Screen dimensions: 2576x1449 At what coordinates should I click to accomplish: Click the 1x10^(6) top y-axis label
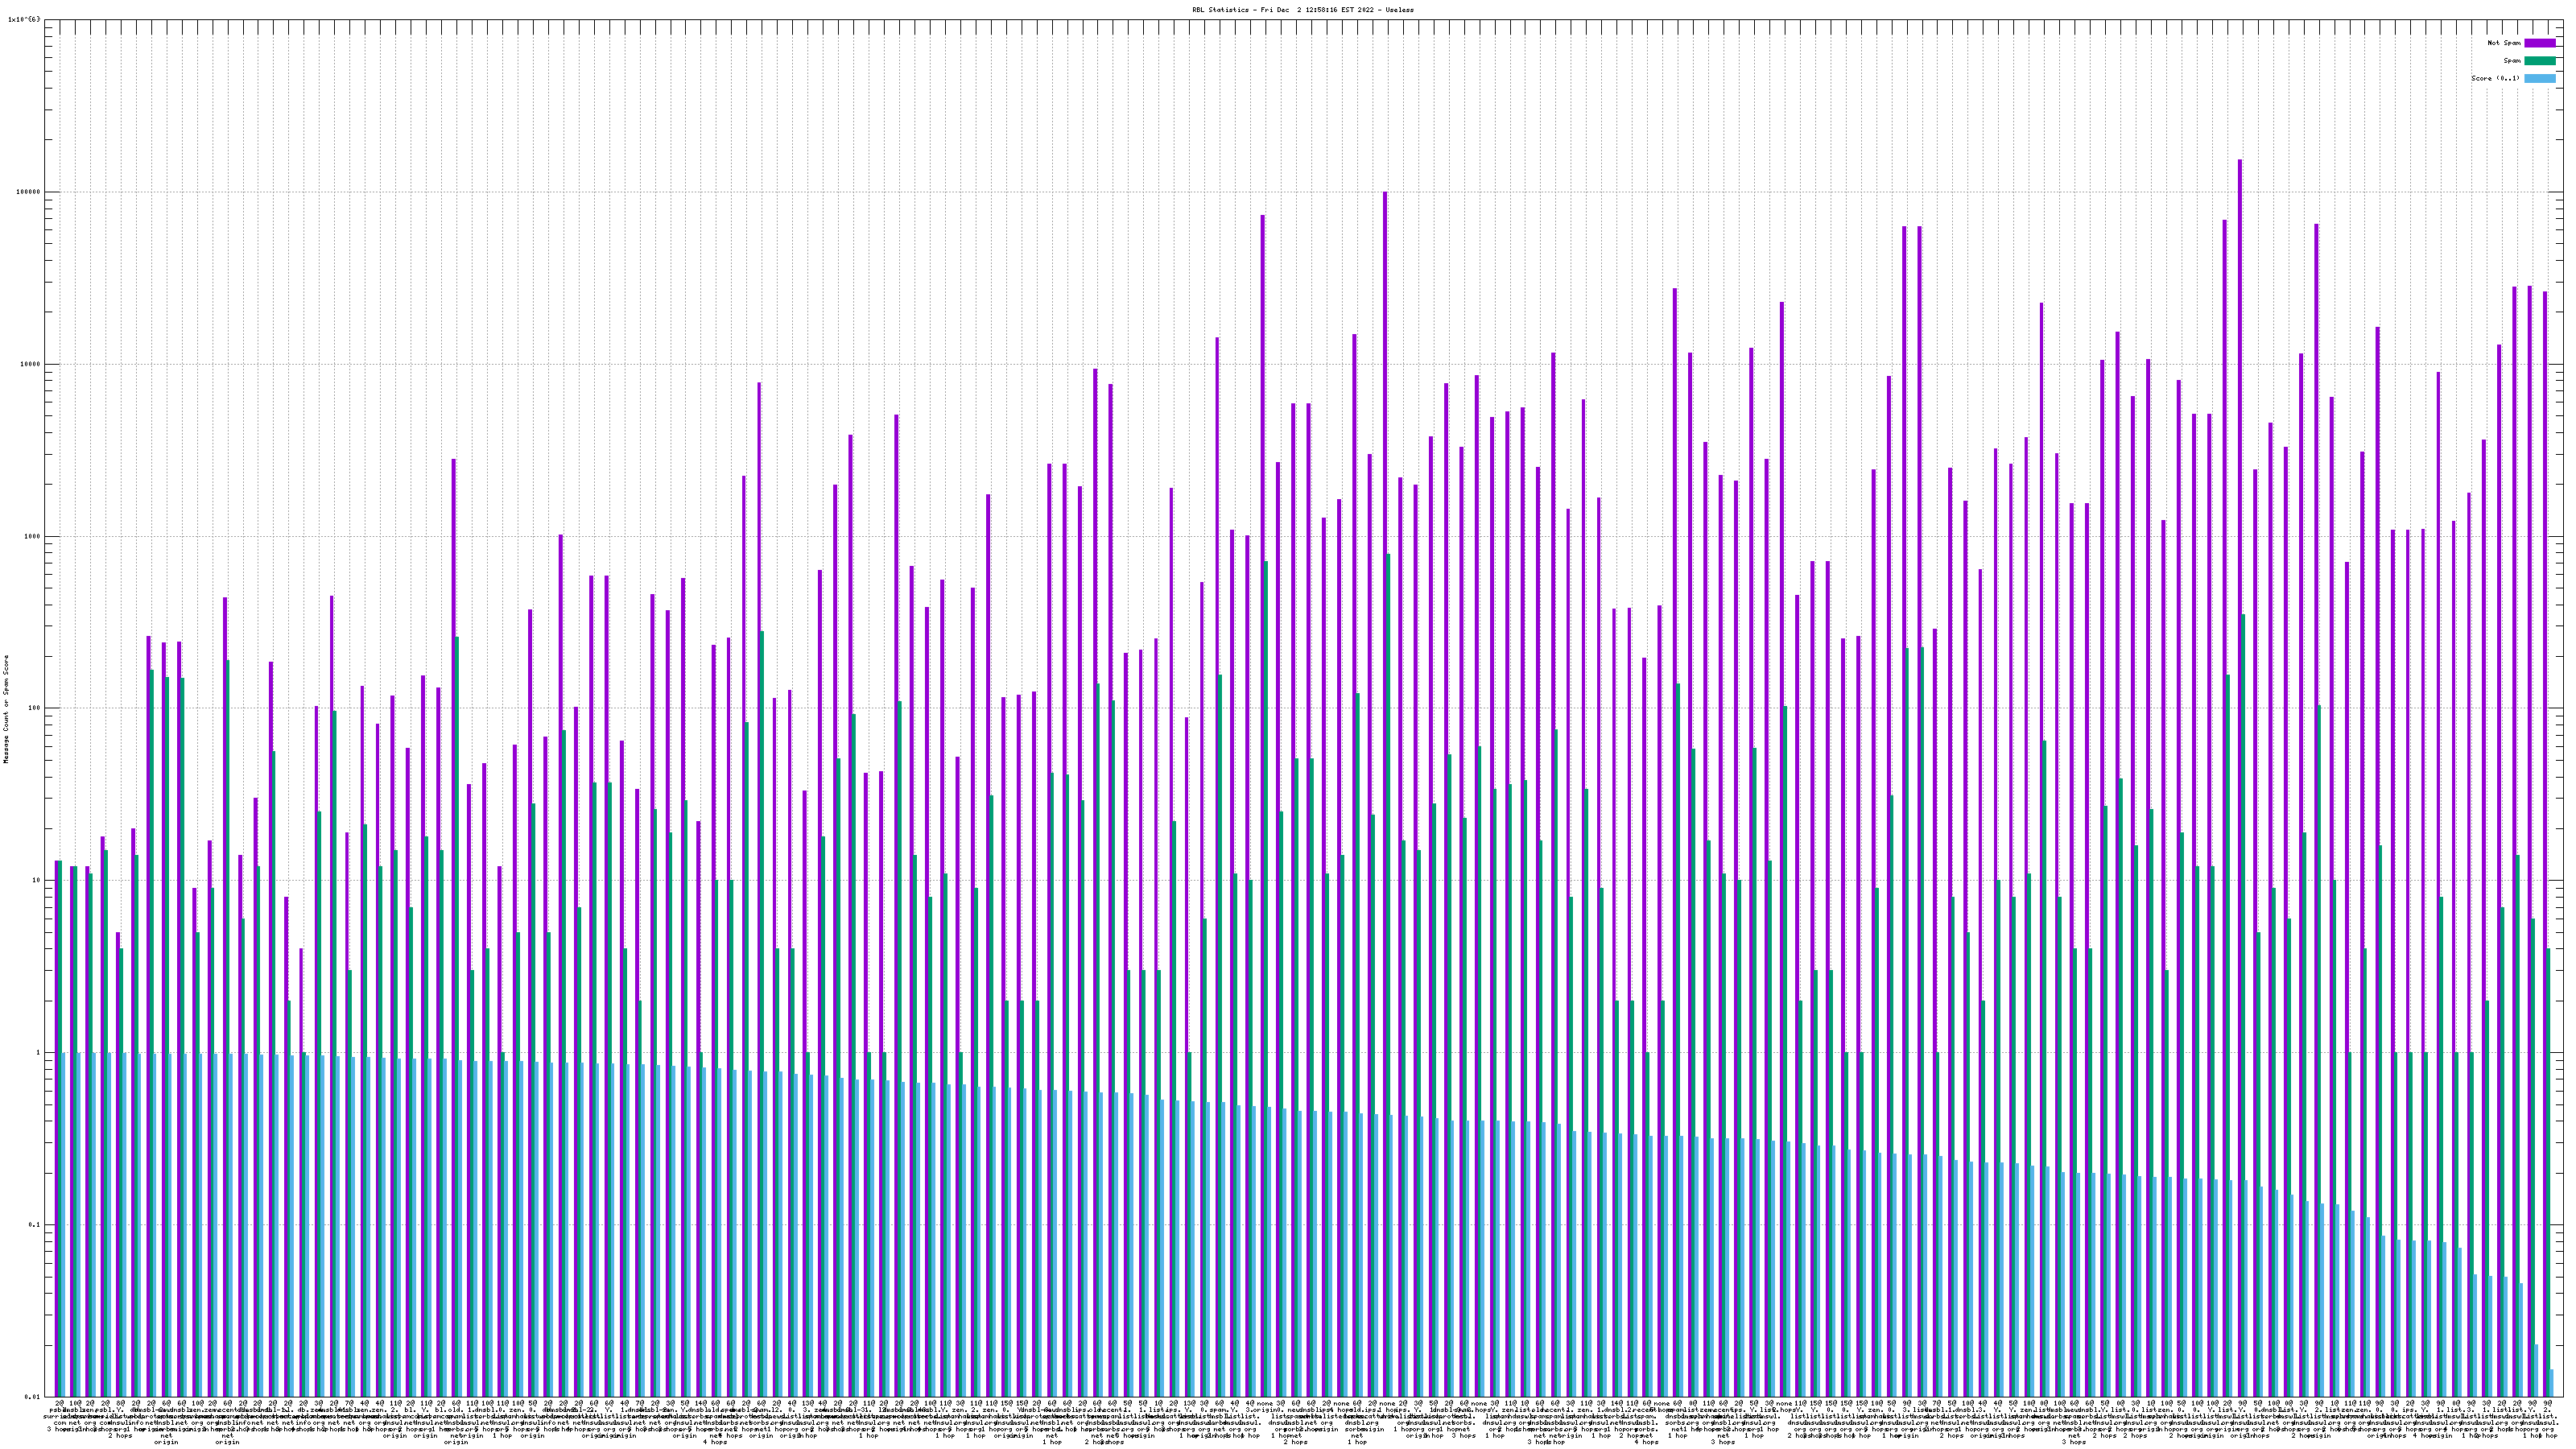(24, 19)
